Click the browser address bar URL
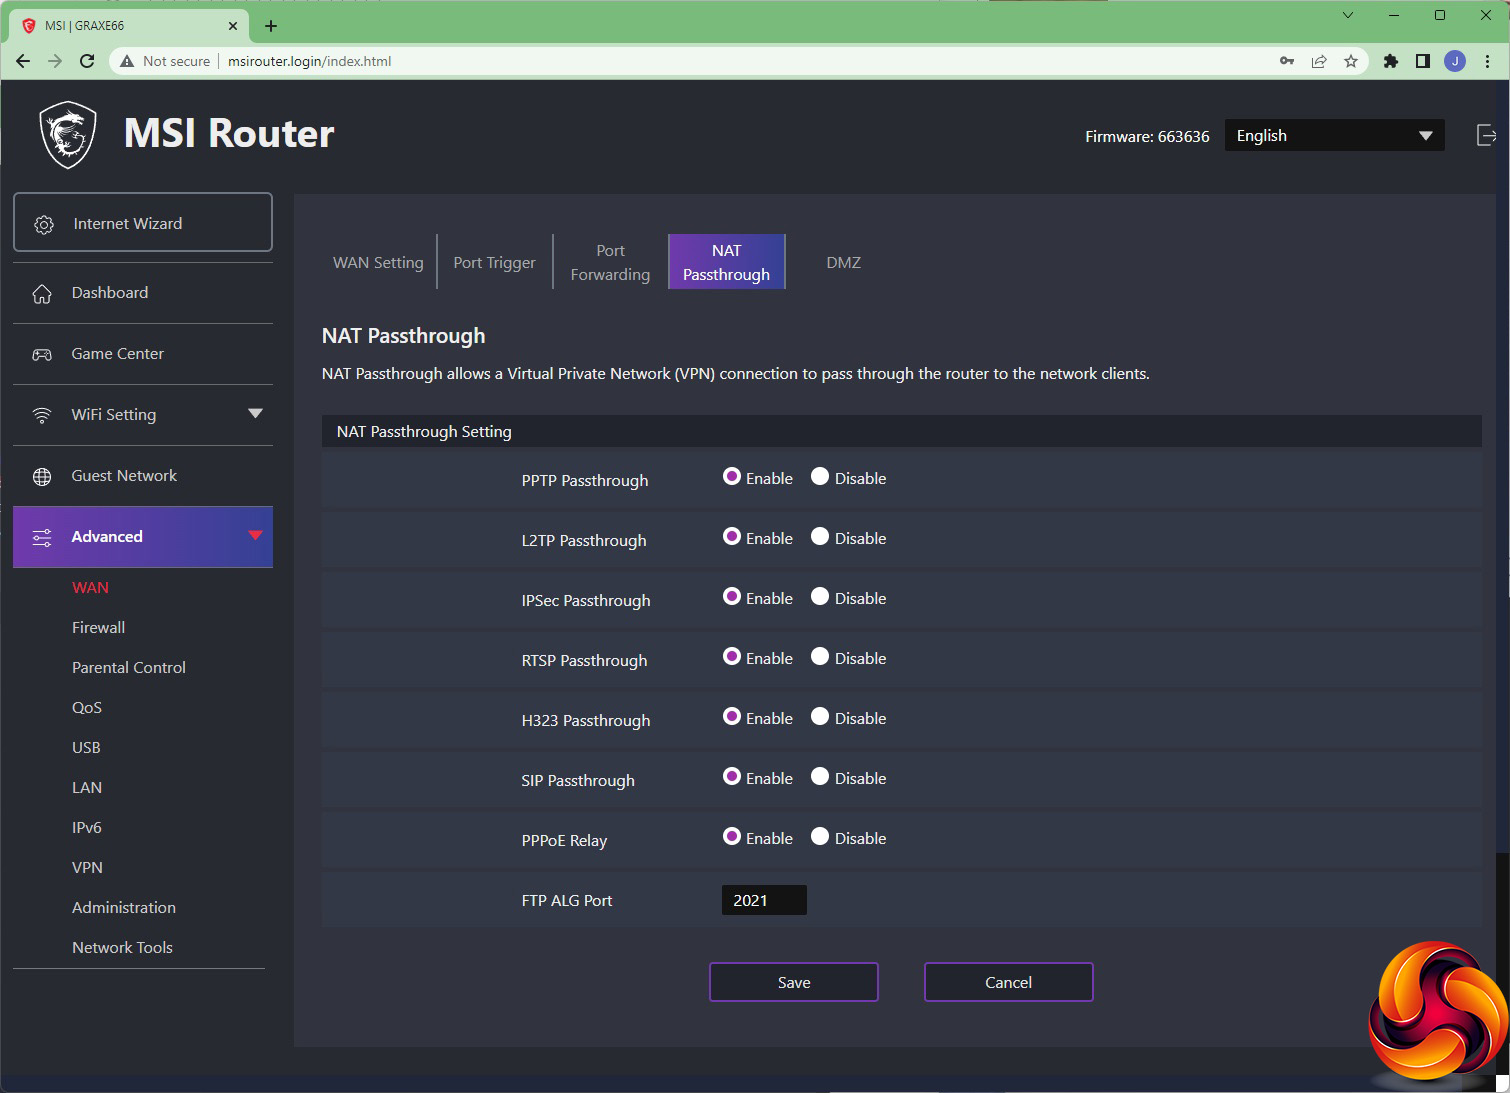This screenshot has height=1093, width=1510. (x=310, y=61)
